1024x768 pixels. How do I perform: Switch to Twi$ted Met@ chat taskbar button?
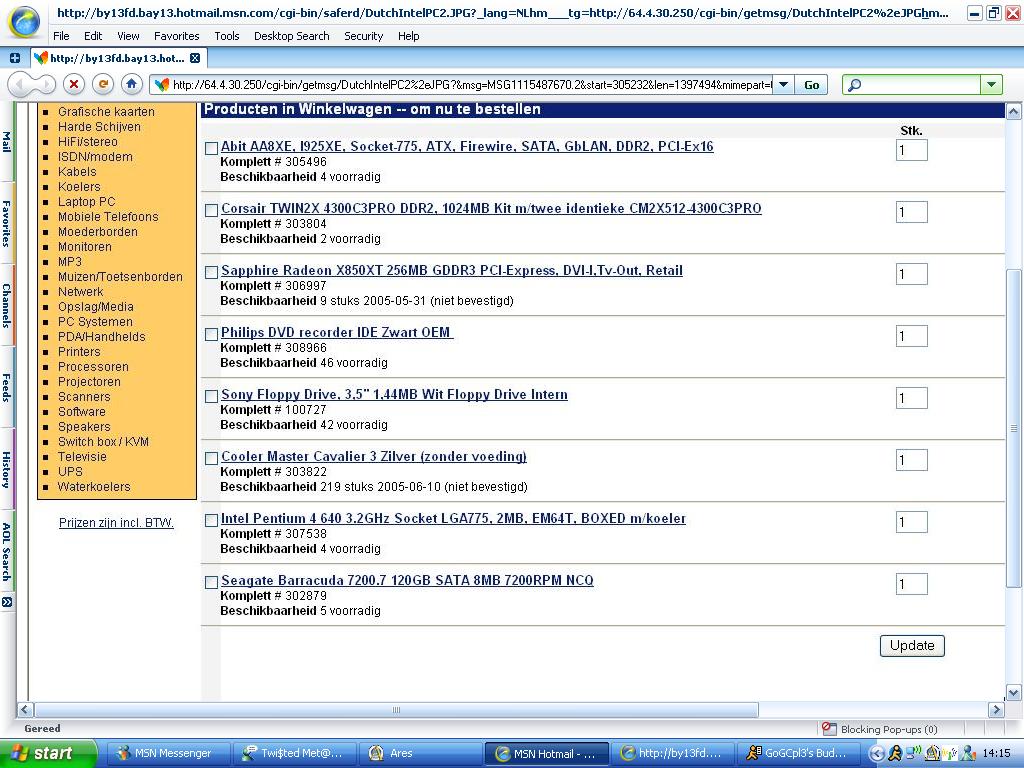coord(295,753)
